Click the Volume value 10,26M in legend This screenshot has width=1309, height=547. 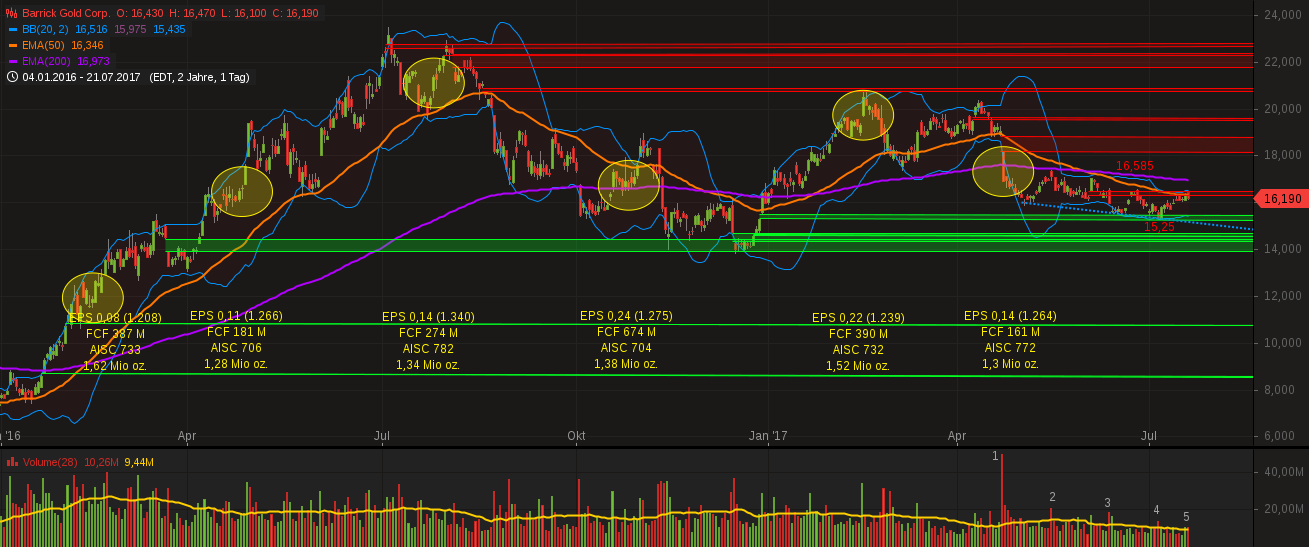point(102,462)
